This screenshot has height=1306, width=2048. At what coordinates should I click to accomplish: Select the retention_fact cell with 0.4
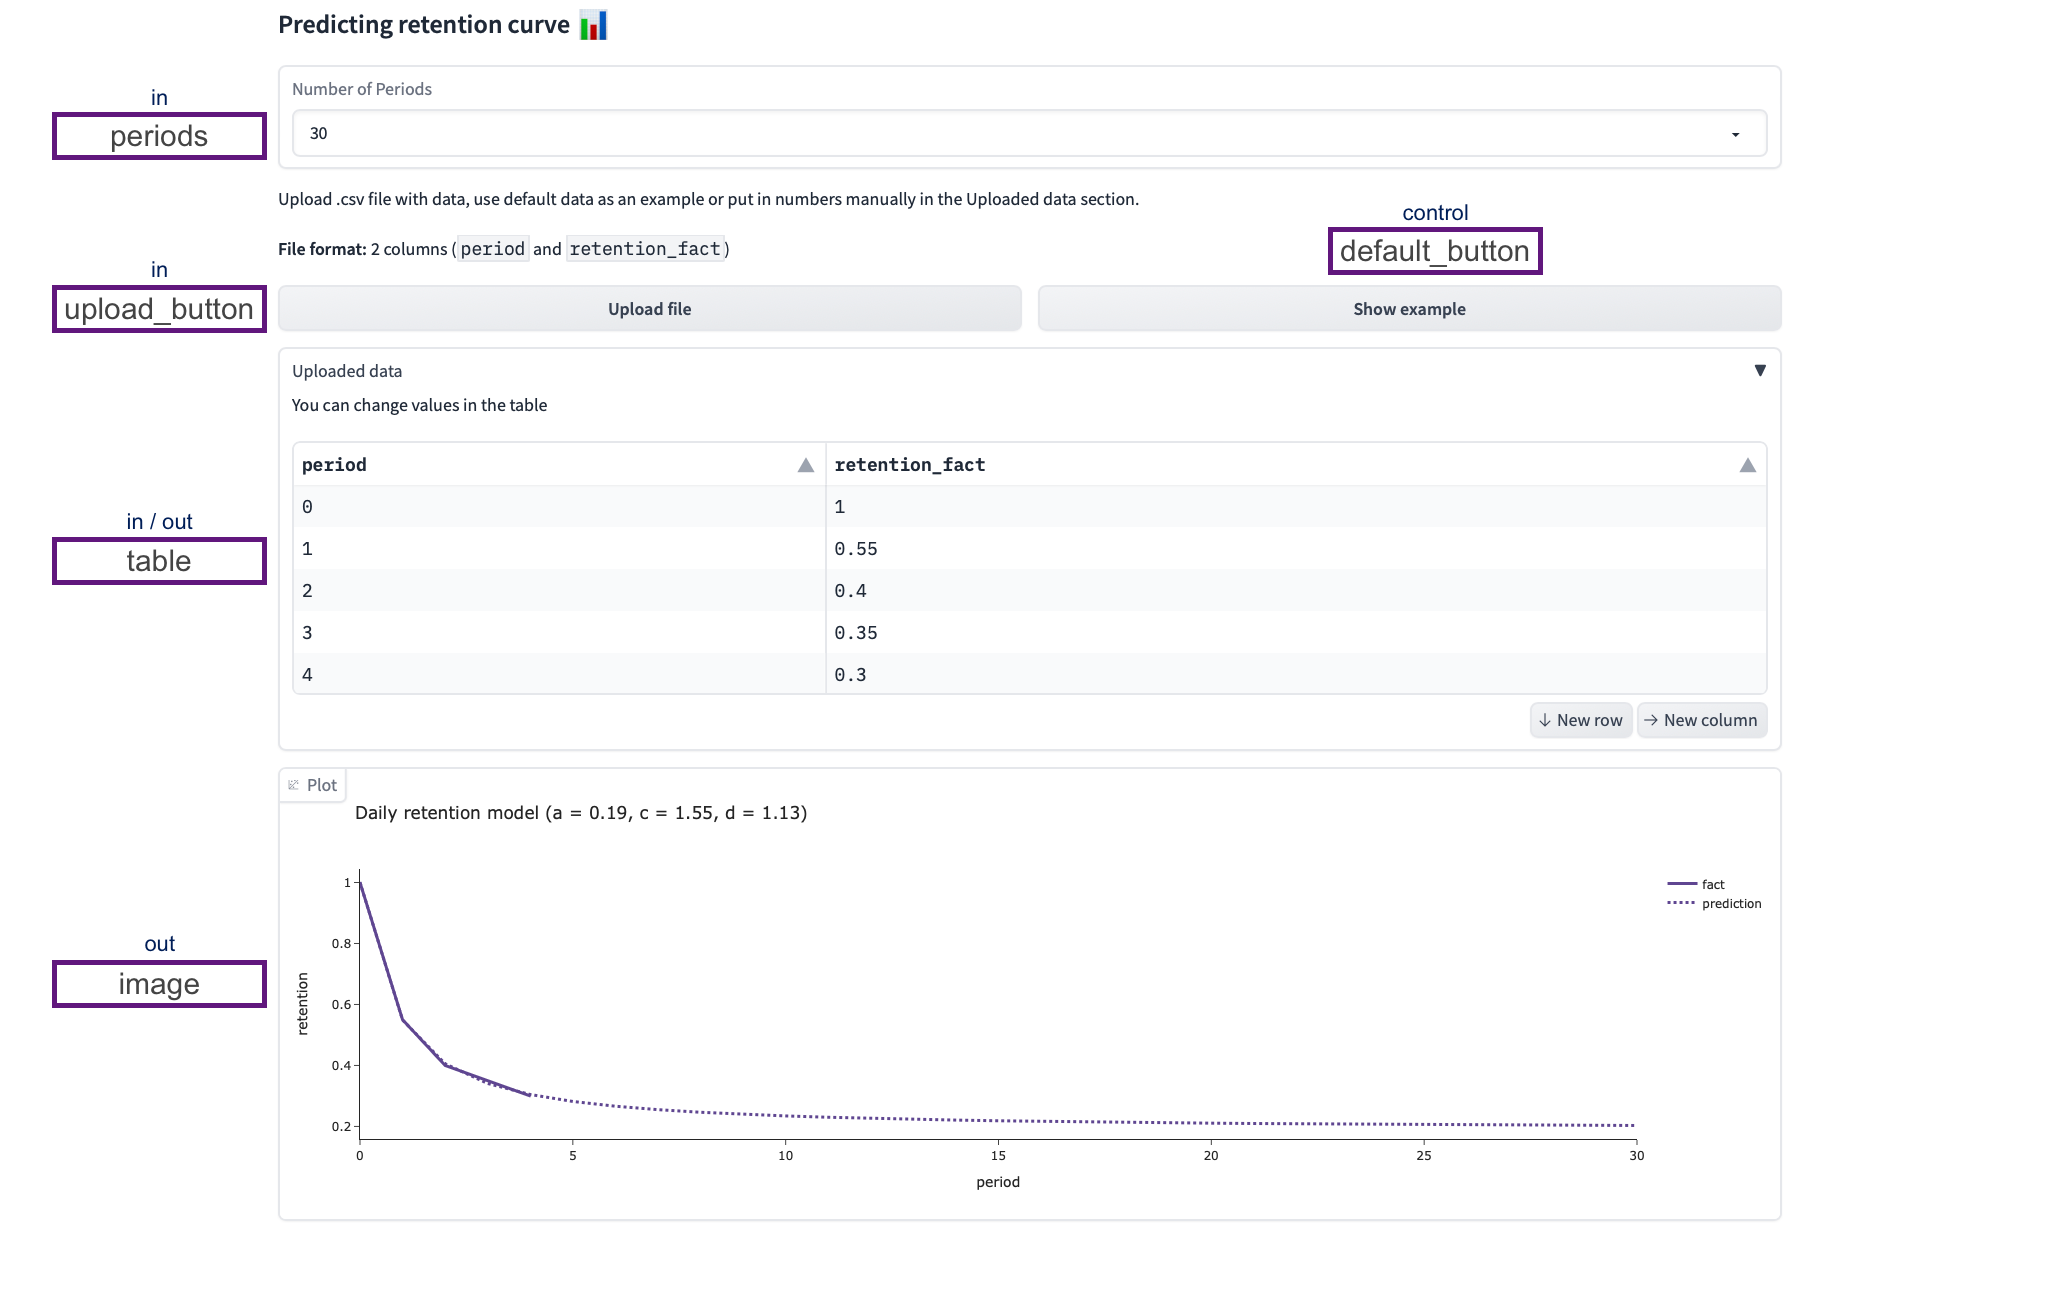point(1296,591)
